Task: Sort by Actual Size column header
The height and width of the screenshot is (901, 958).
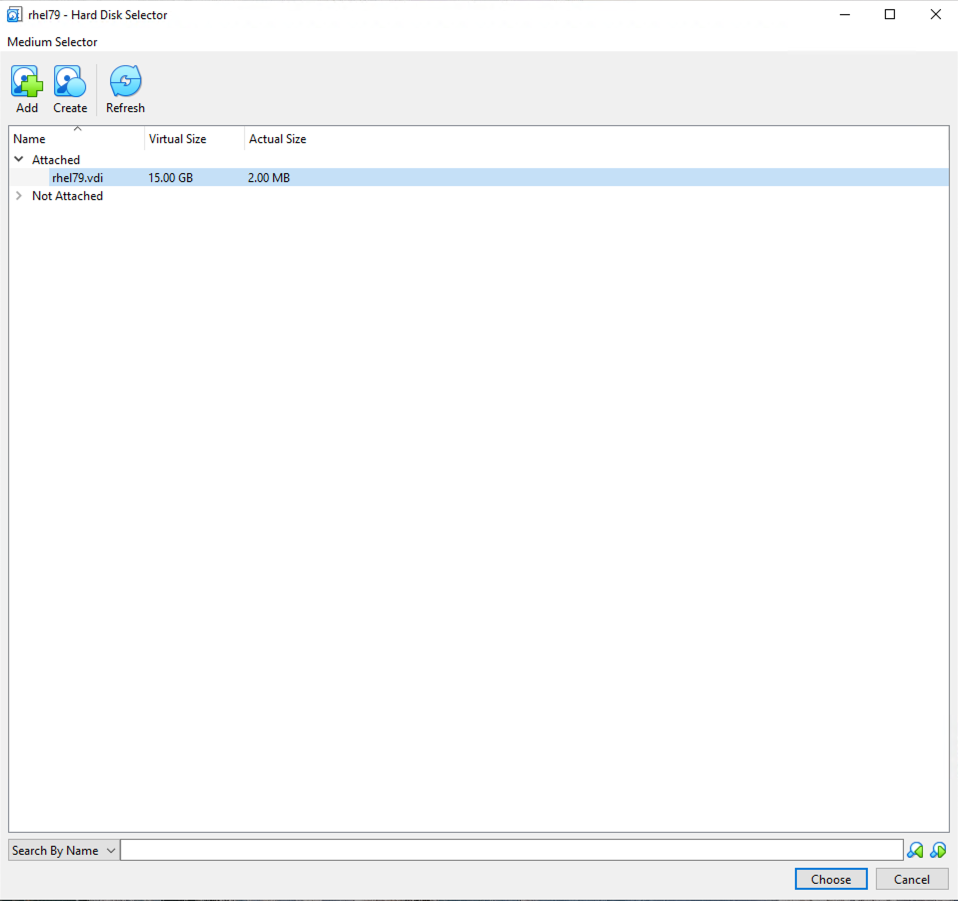Action: tap(277, 139)
